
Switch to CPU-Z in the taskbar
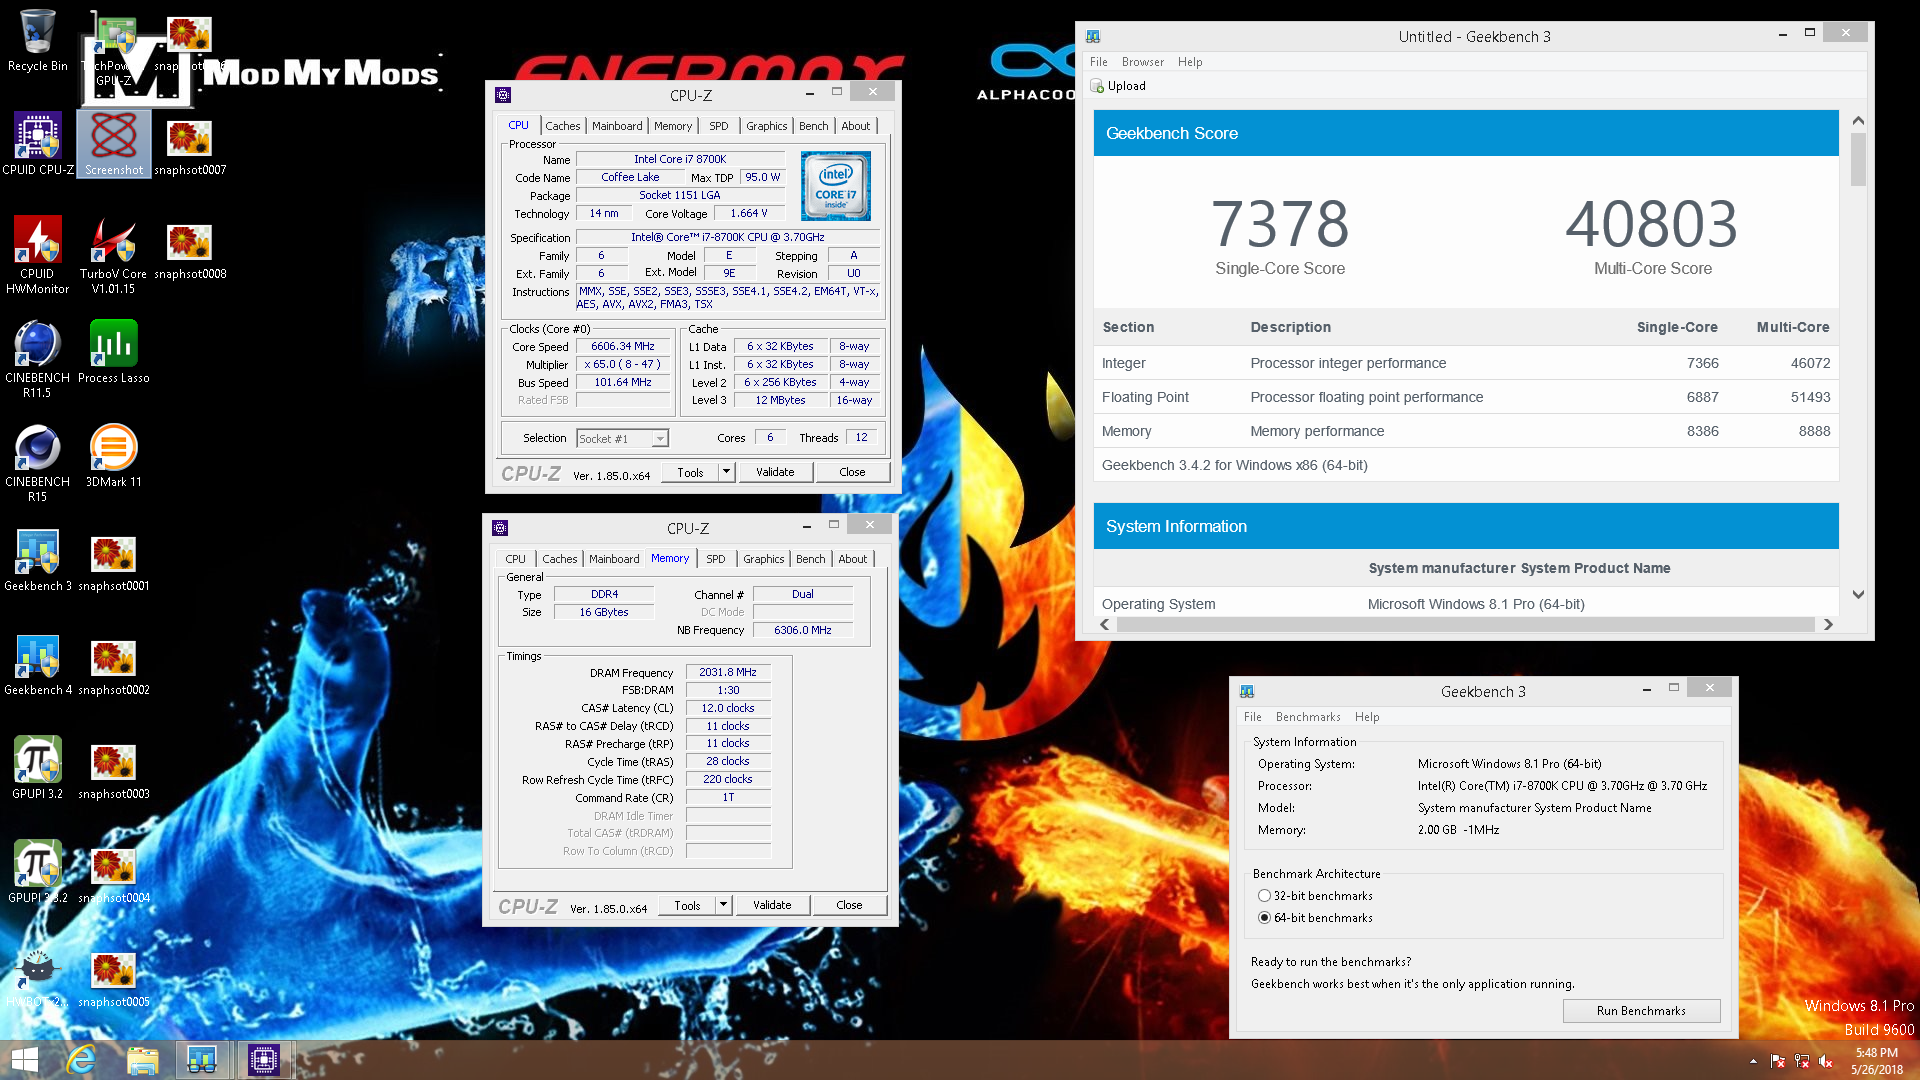(264, 1060)
